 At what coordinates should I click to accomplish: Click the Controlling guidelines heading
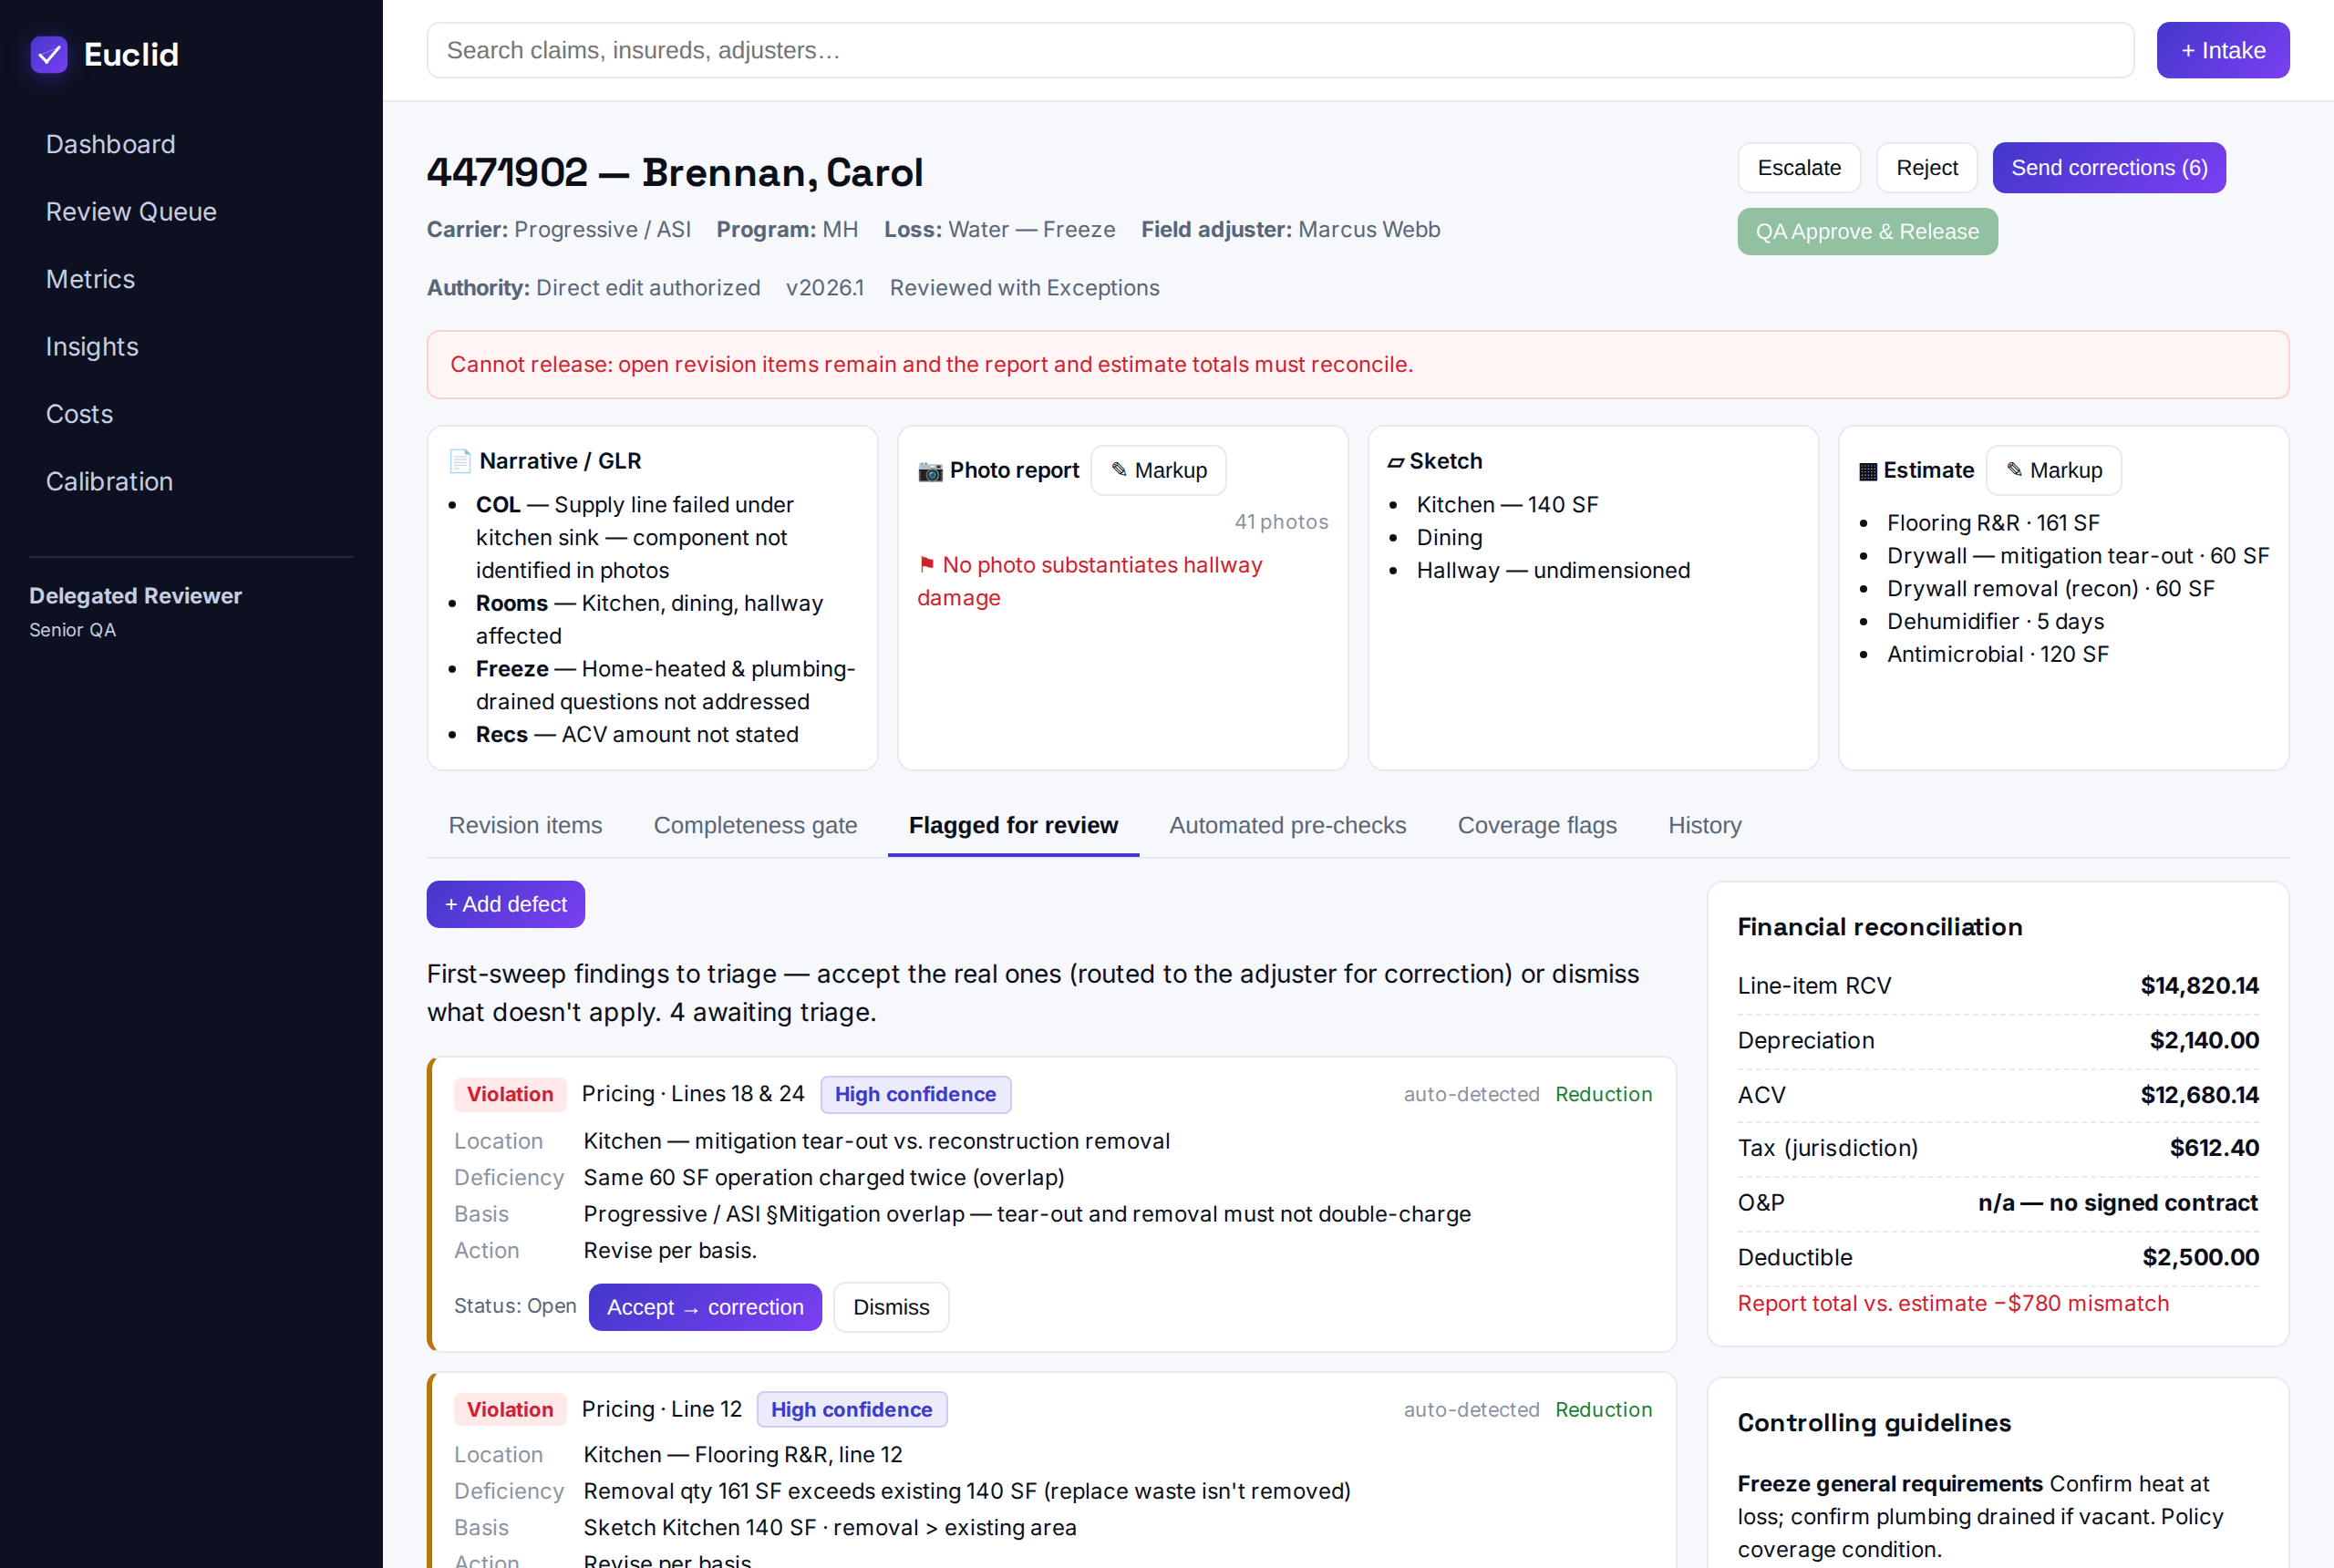pyautogui.click(x=1873, y=1423)
